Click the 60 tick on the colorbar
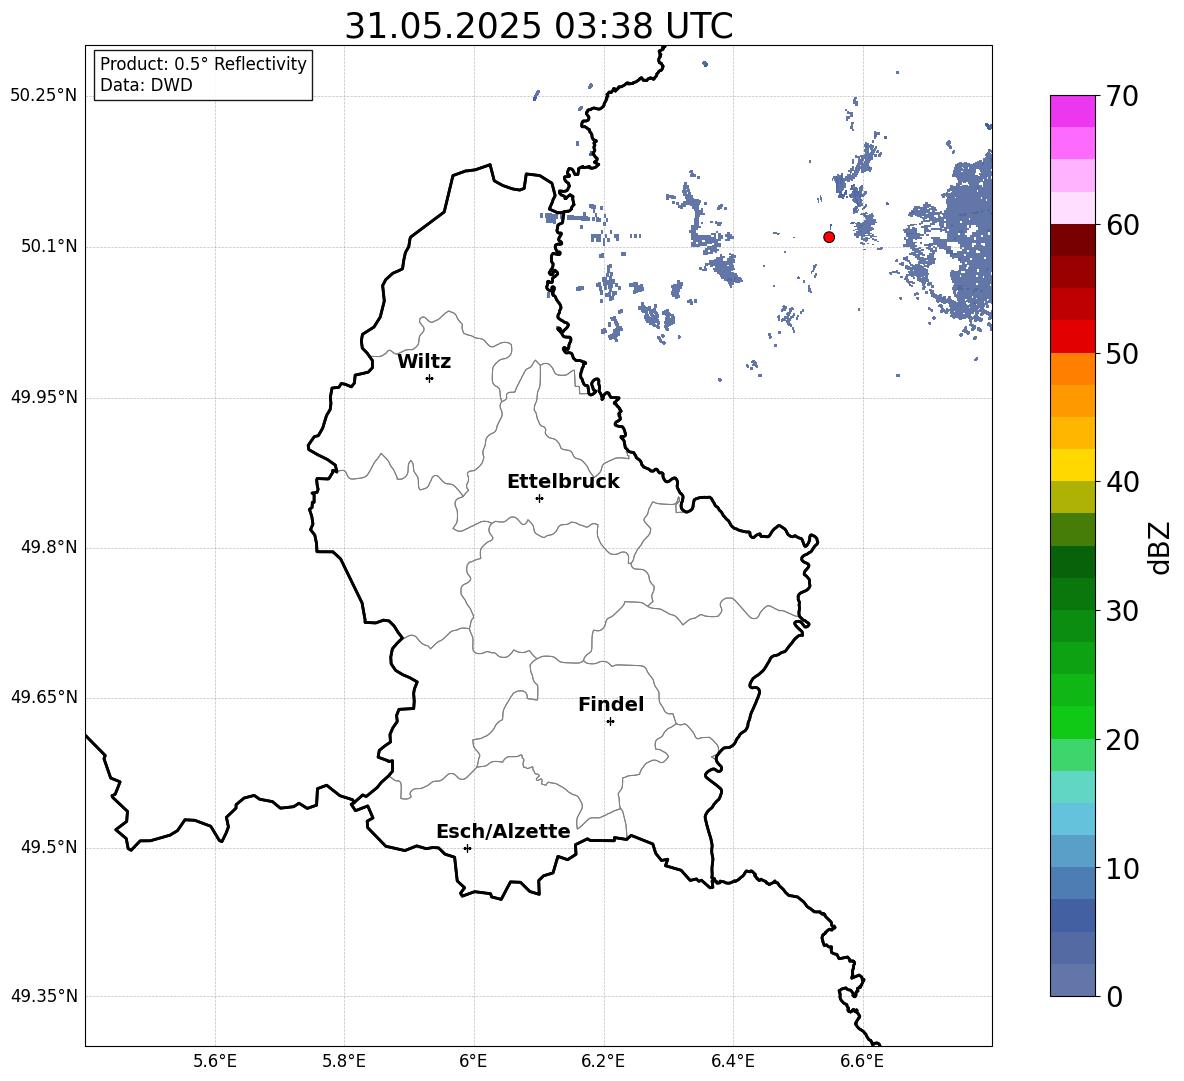This screenshot has width=1184, height=1081. tap(1122, 225)
